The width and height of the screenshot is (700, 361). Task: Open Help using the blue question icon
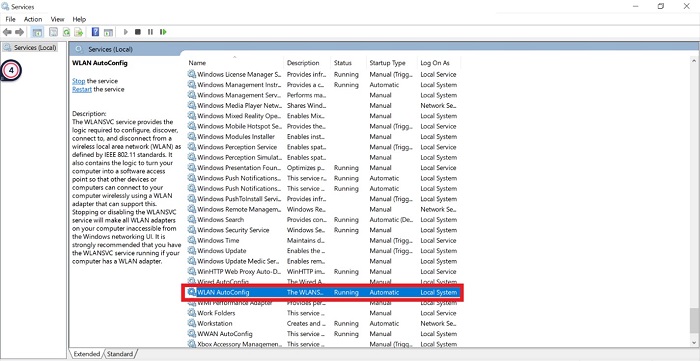[x=95, y=32]
